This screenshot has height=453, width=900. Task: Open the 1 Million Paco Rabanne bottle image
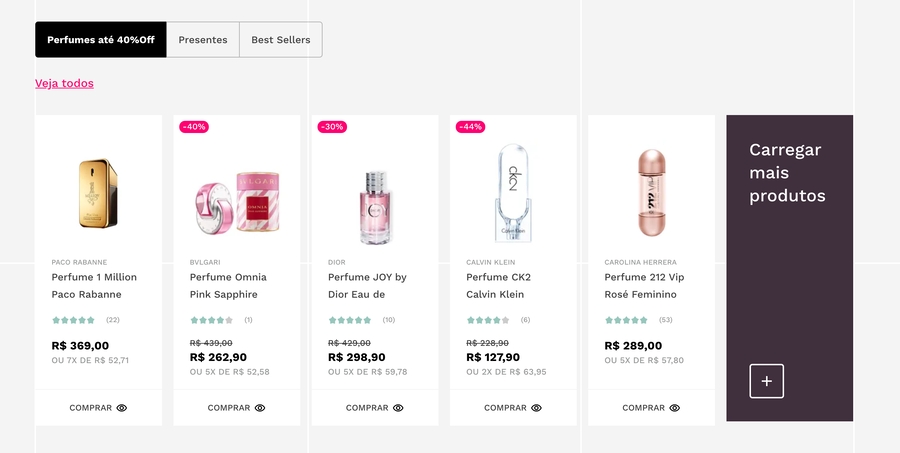(x=98, y=192)
